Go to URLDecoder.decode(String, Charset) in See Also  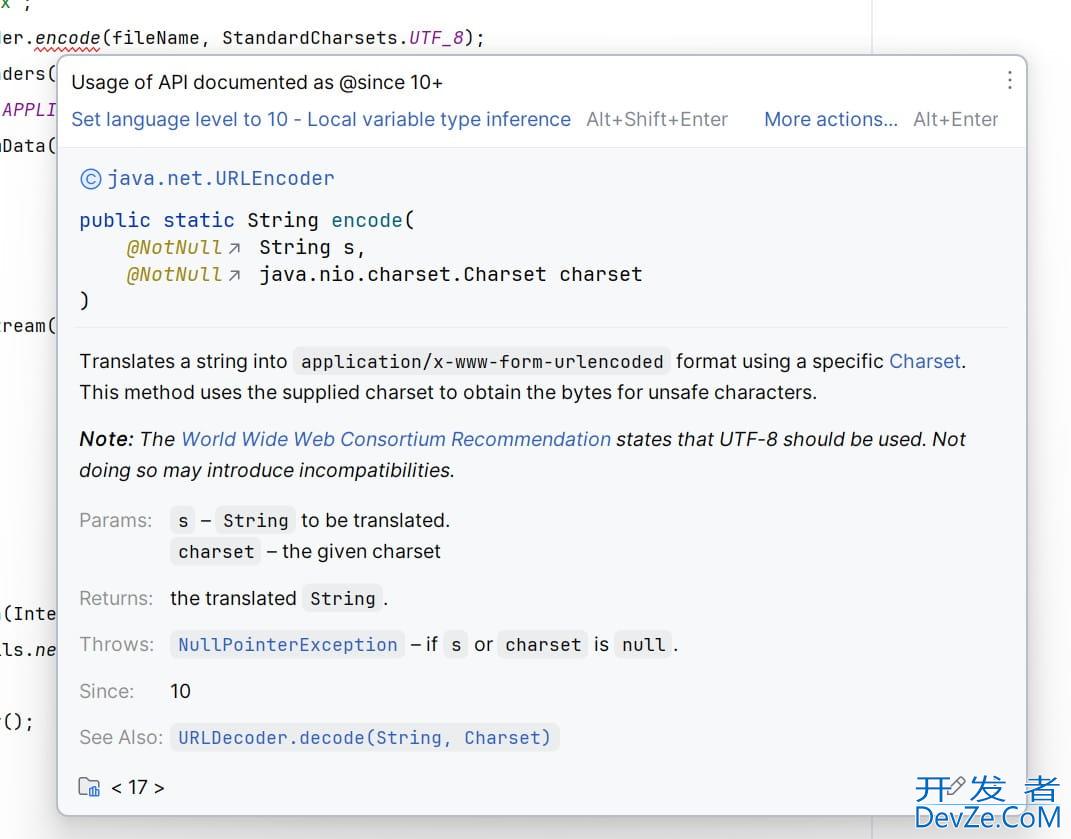364,738
